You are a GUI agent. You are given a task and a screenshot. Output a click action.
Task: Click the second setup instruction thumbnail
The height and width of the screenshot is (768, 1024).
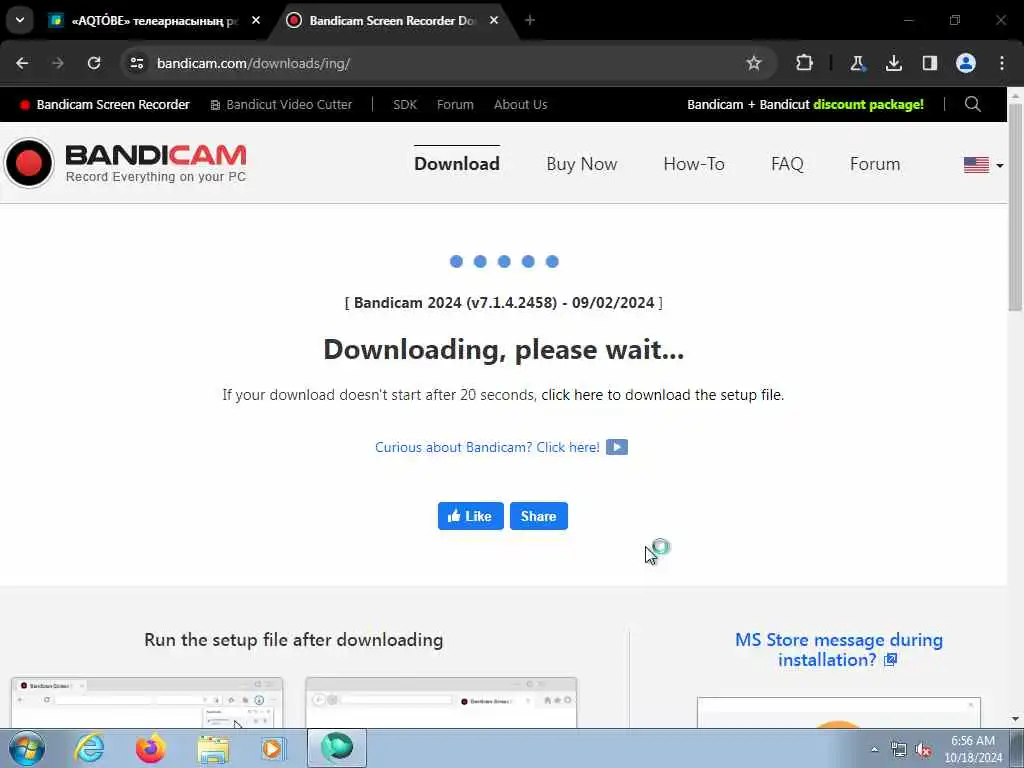441,703
